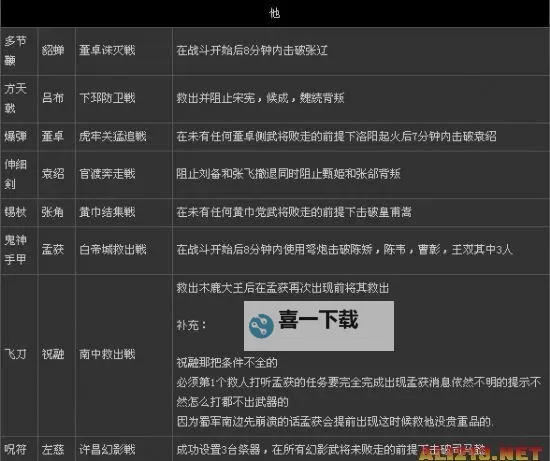This screenshot has height=461, width=550.
Task: Click stage name 白帝城救出戦
Action: point(113,249)
